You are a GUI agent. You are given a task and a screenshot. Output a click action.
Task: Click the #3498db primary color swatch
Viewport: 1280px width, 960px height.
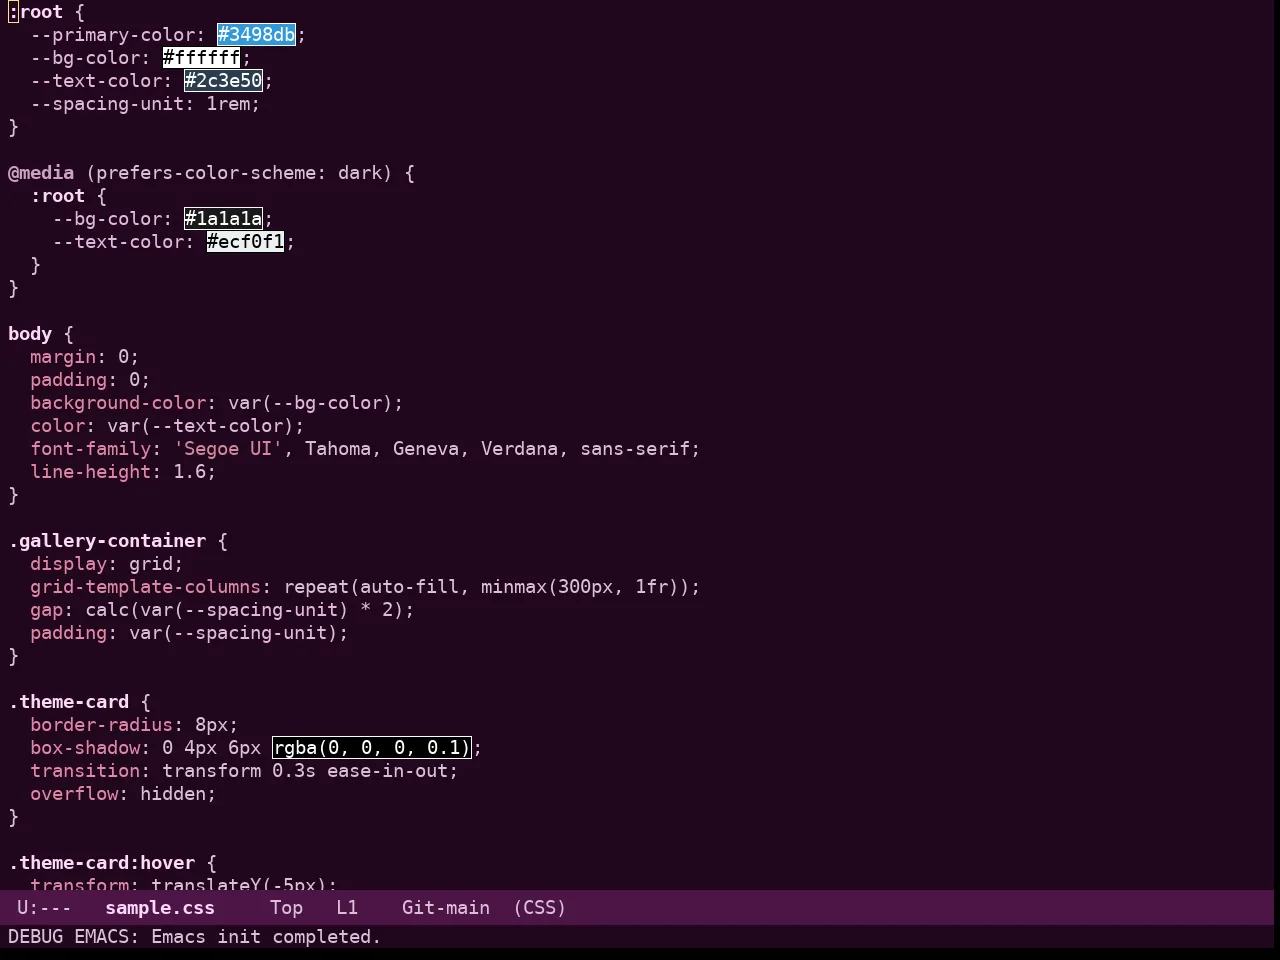point(257,35)
